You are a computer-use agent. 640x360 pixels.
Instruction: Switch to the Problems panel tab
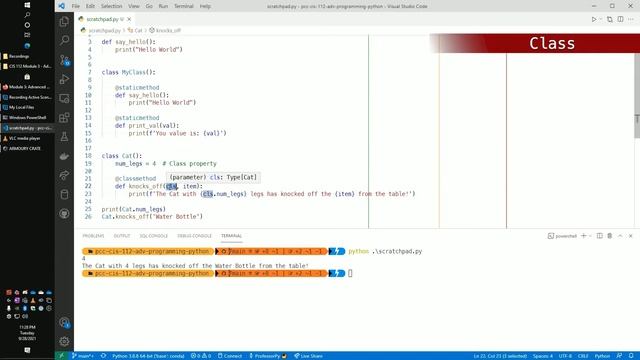(x=93, y=236)
